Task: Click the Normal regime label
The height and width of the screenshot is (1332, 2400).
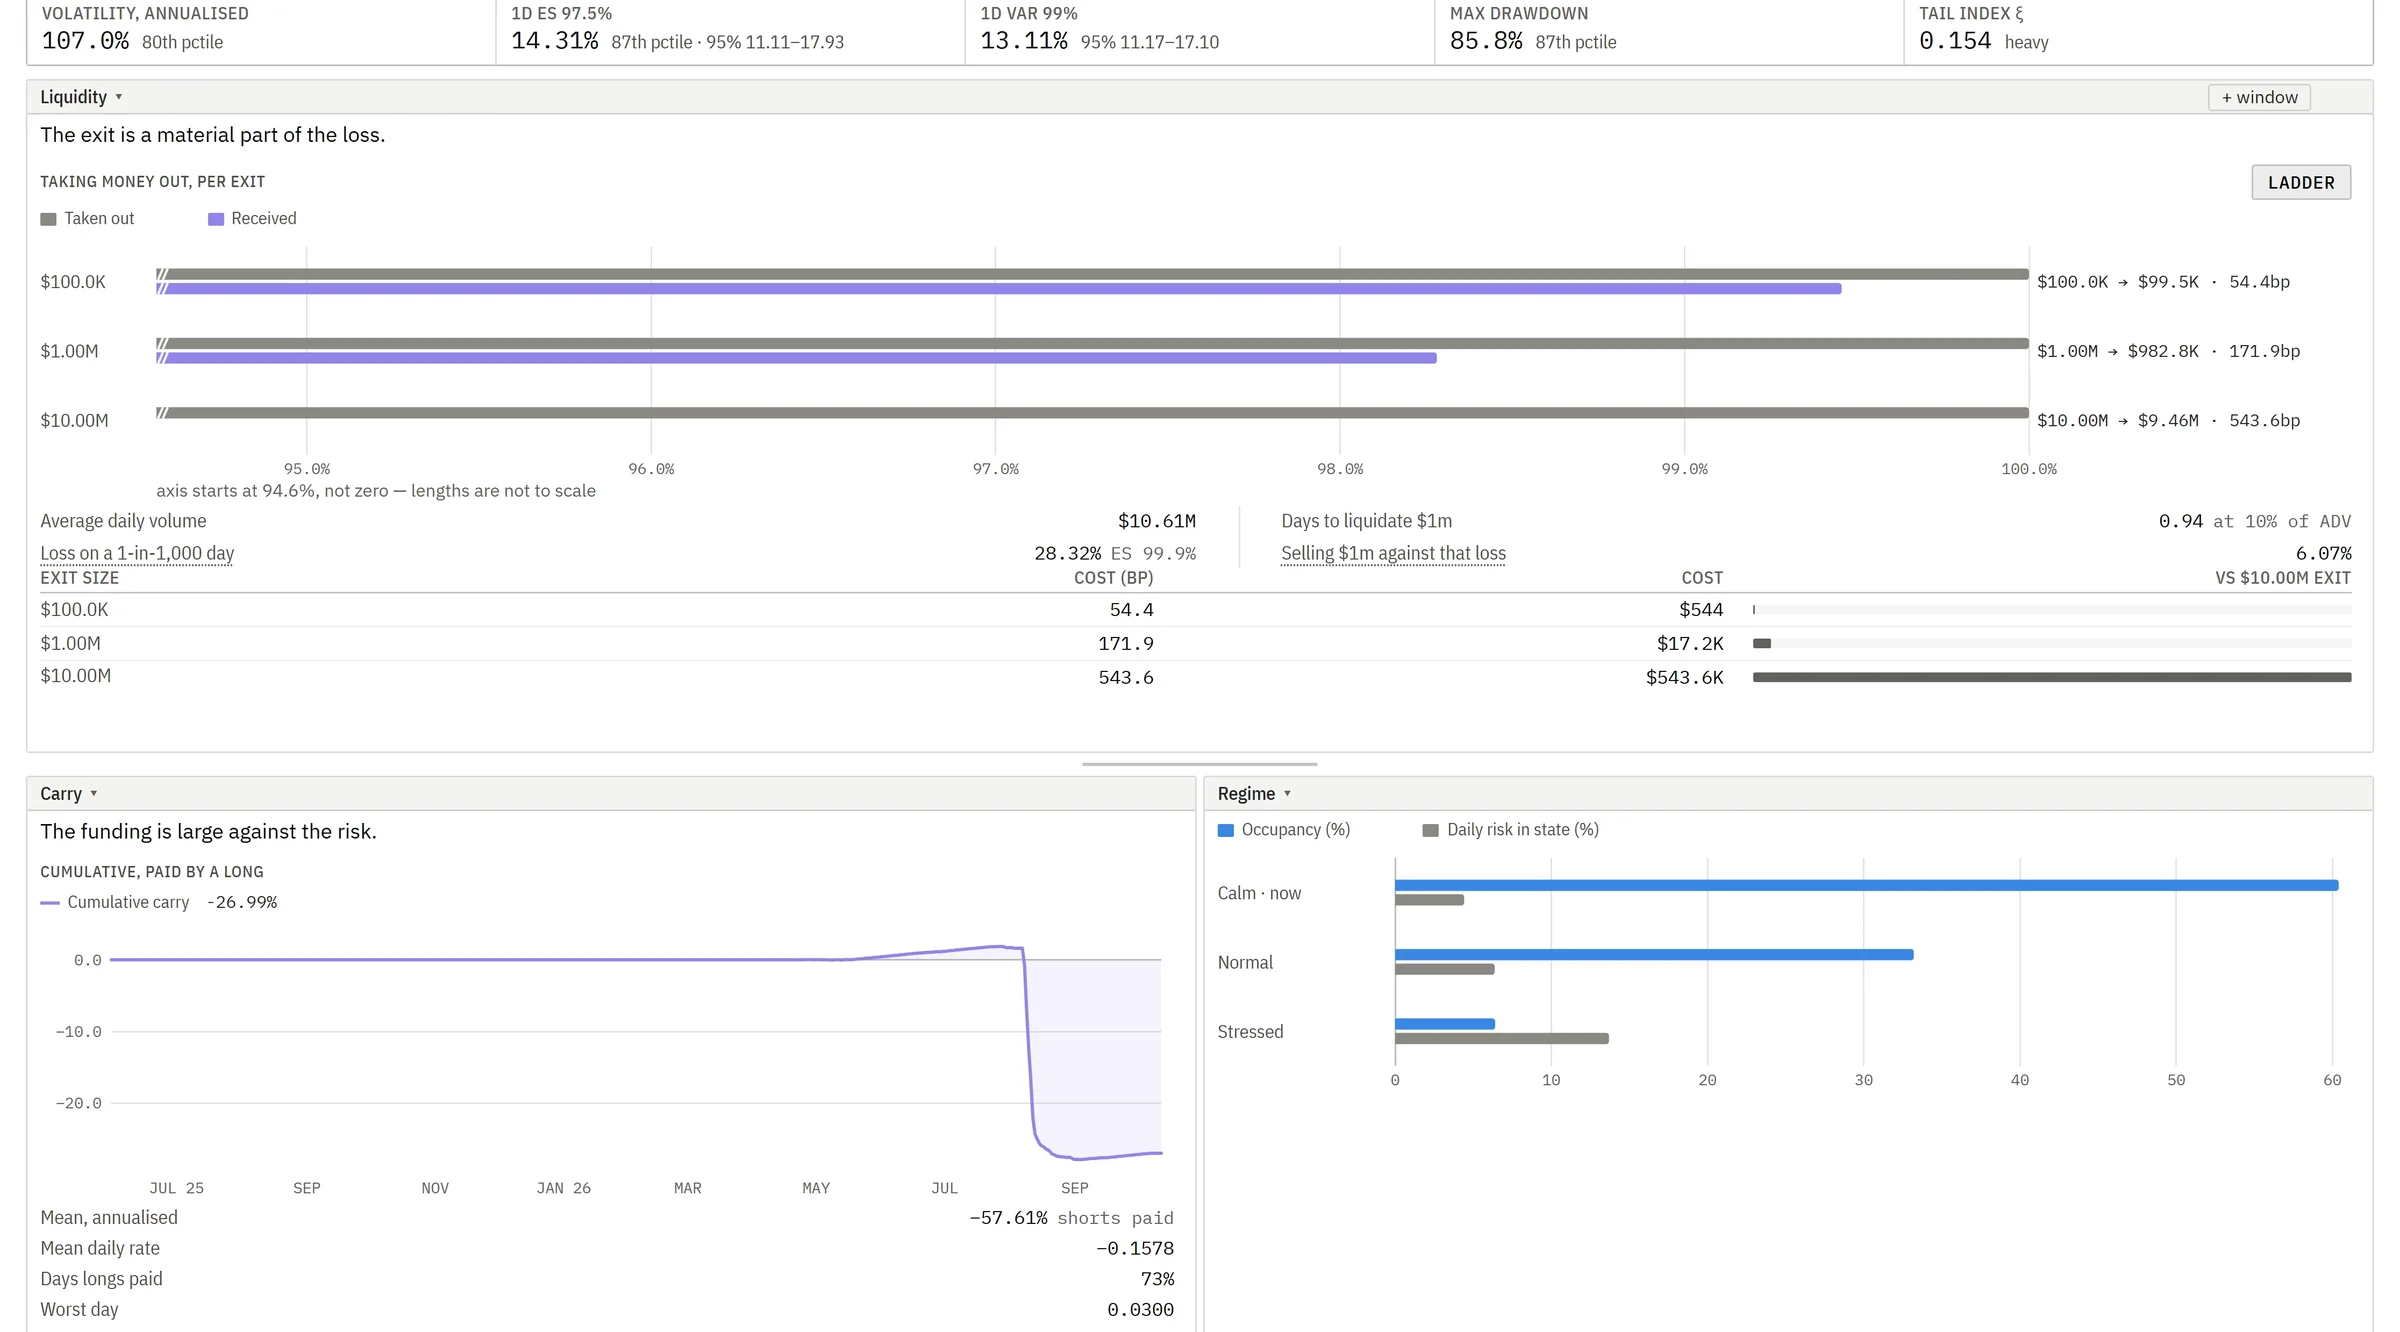Action: (1245, 962)
